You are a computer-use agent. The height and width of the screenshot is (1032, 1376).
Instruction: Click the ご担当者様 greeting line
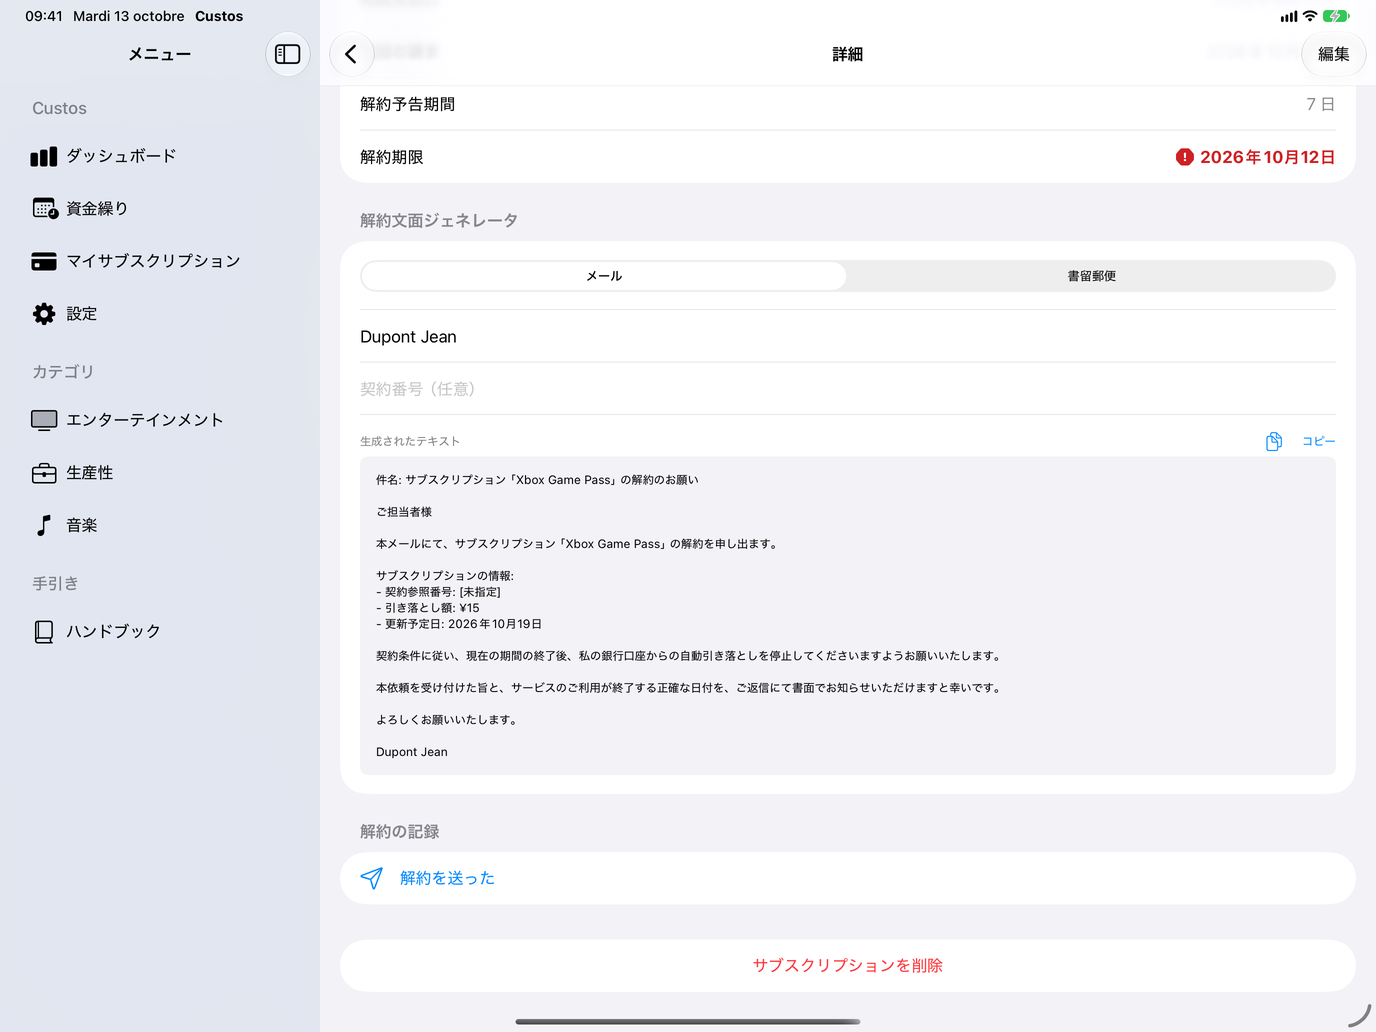(404, 512)
